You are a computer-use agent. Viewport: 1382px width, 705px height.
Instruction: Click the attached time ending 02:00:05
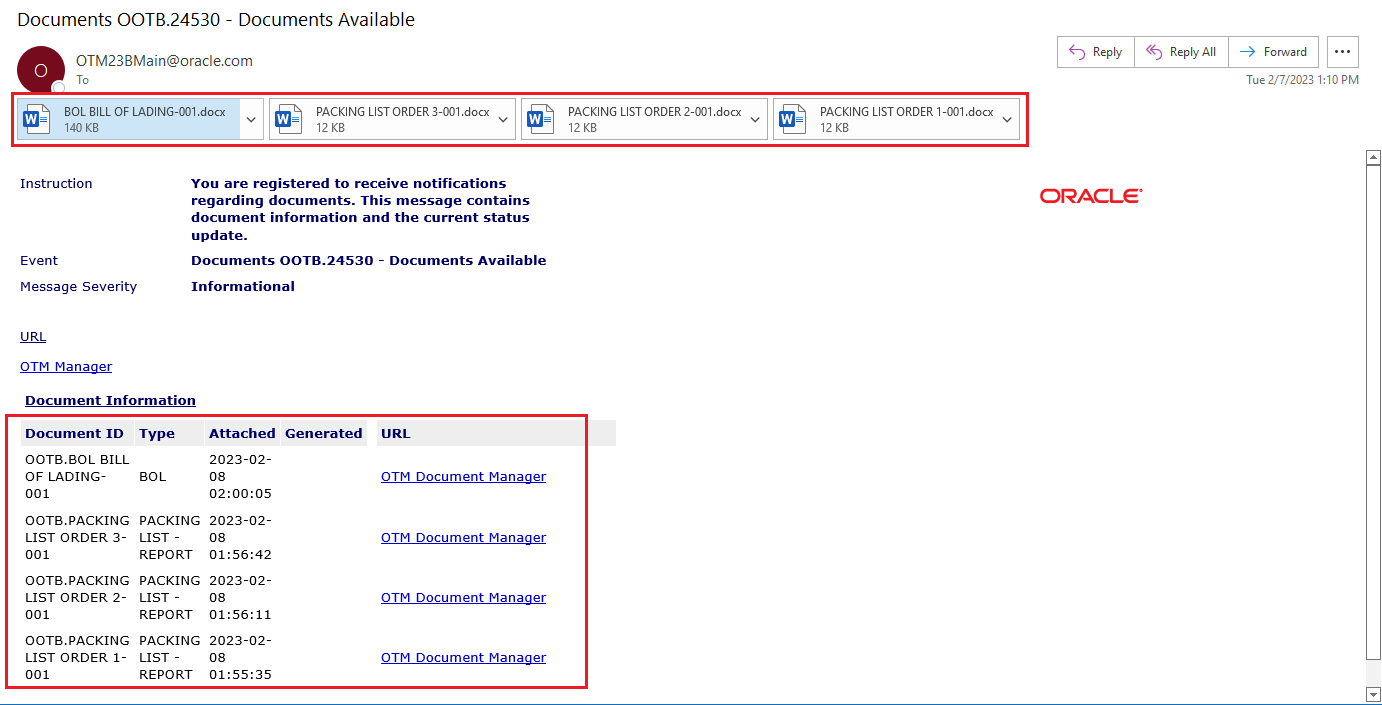[x=240, y=477]
